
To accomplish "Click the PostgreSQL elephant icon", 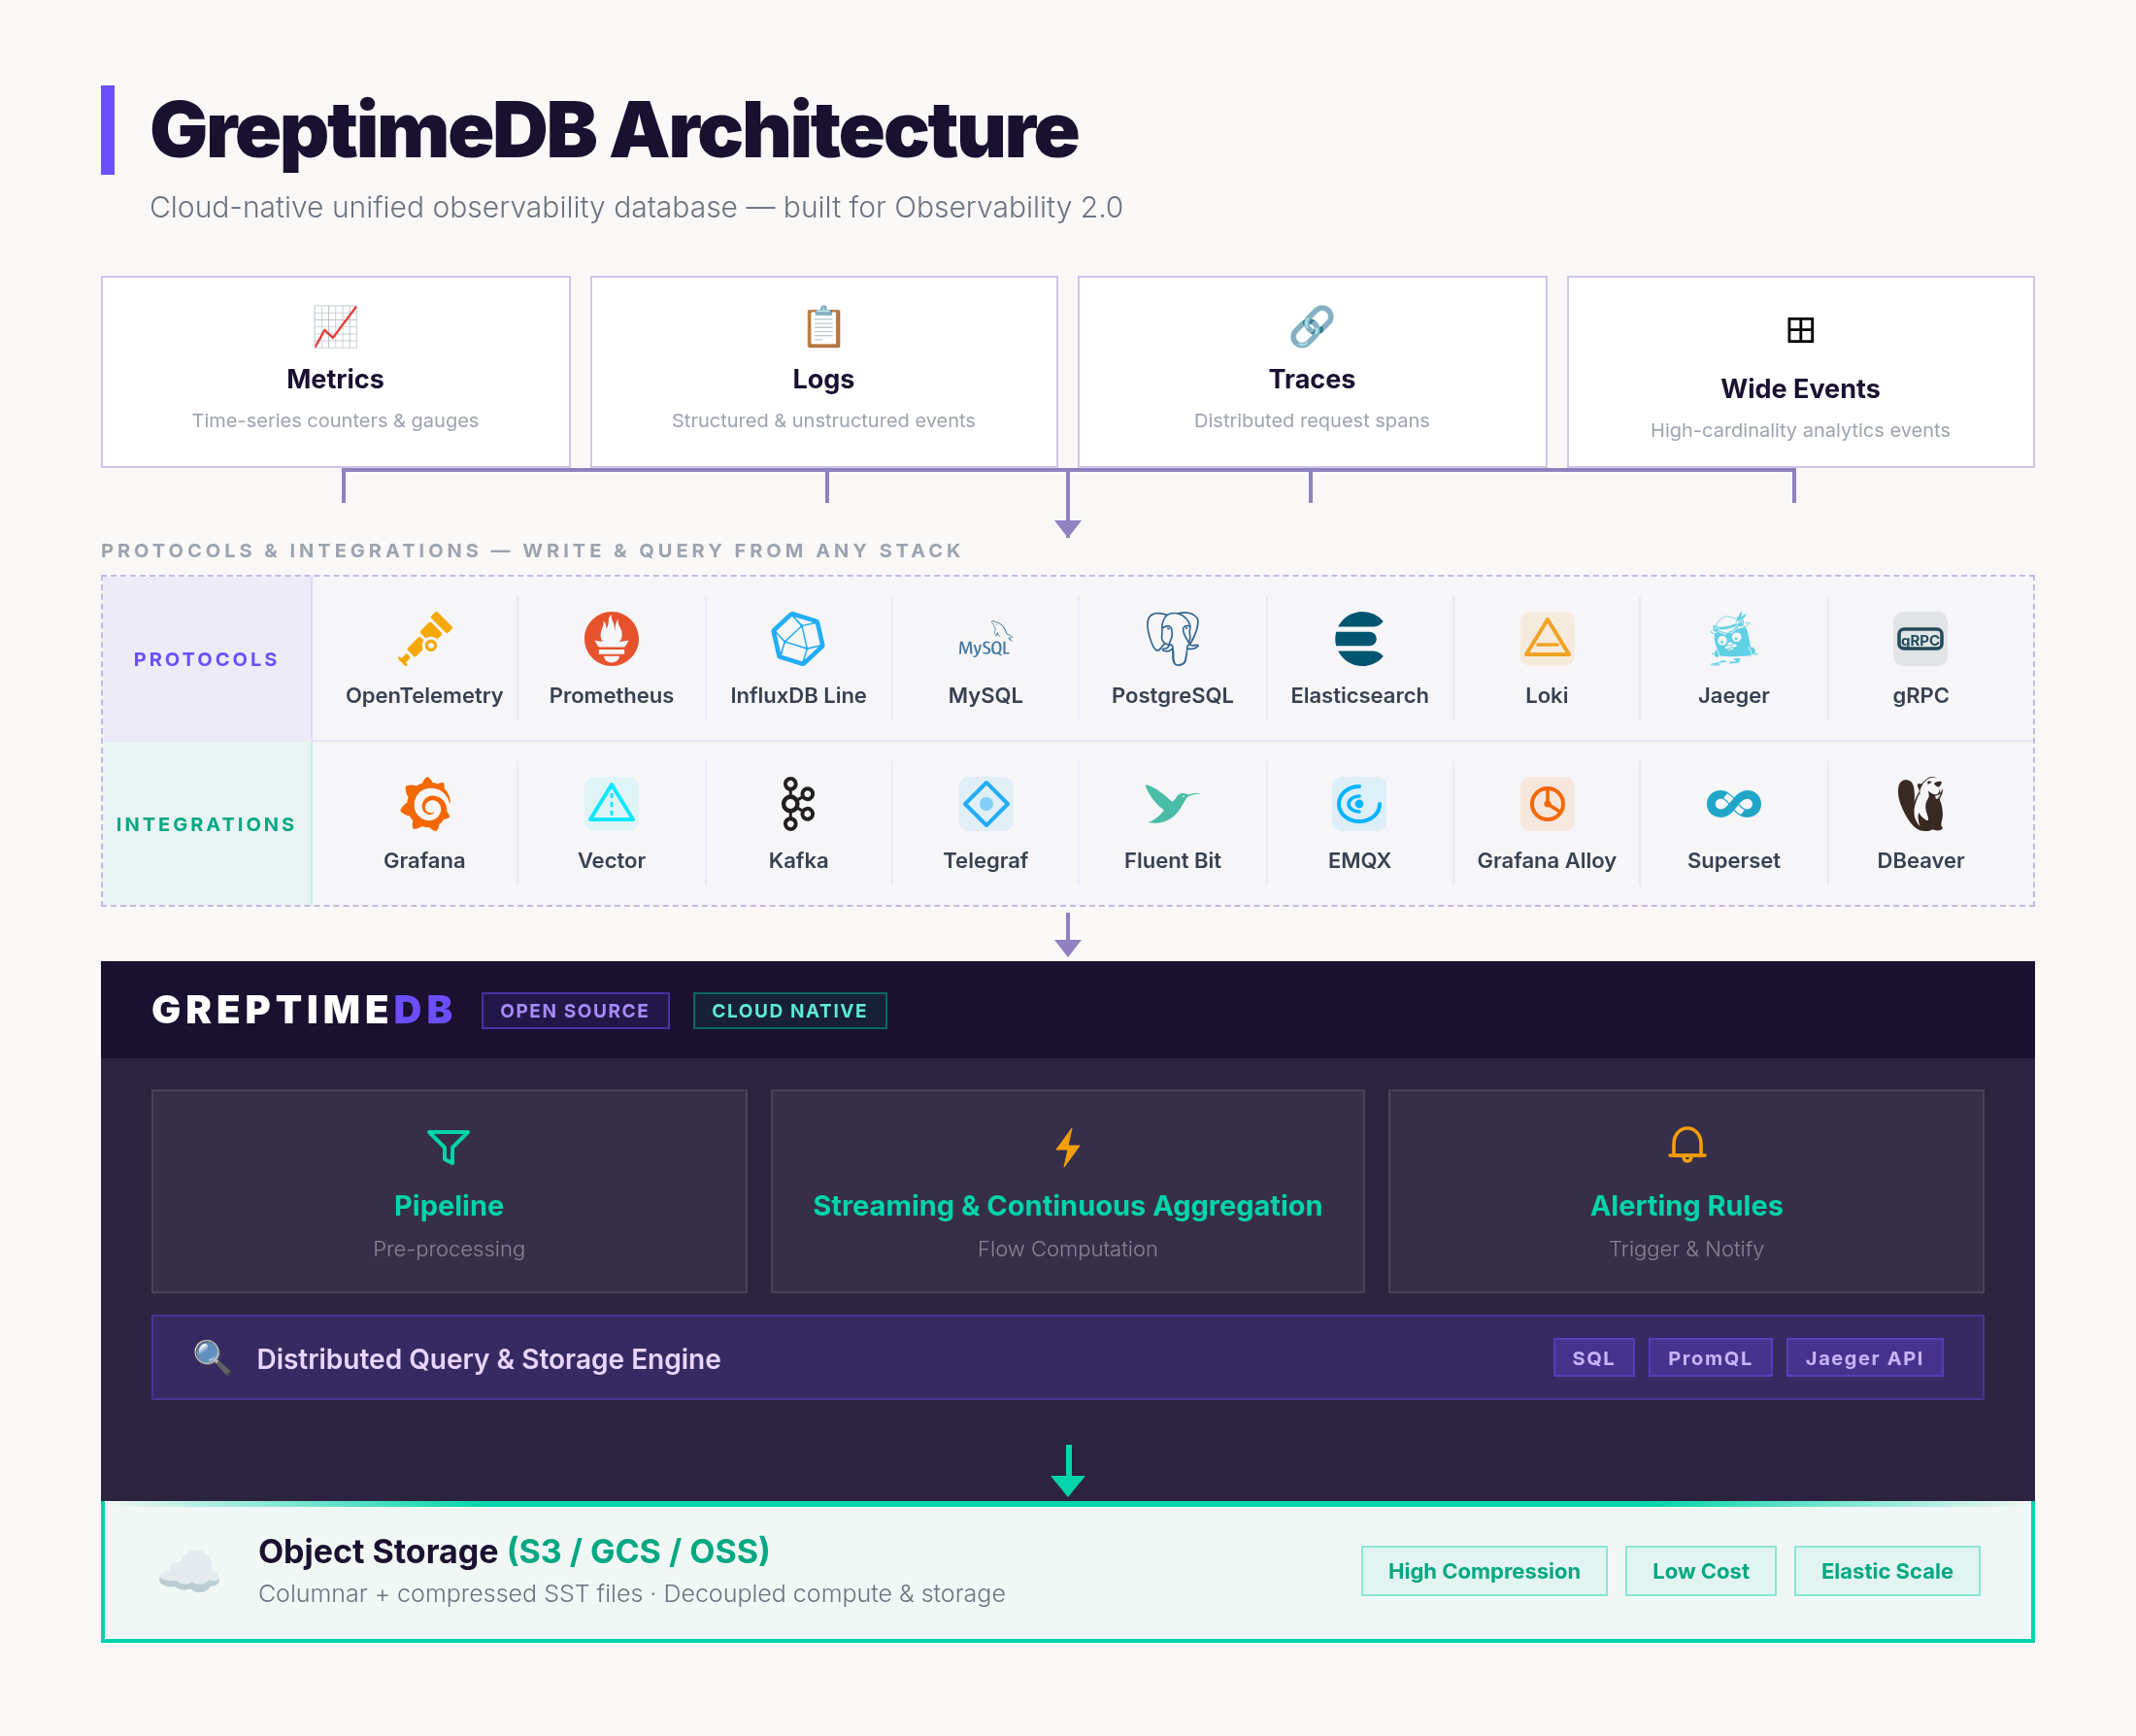I will [1172, 638].
